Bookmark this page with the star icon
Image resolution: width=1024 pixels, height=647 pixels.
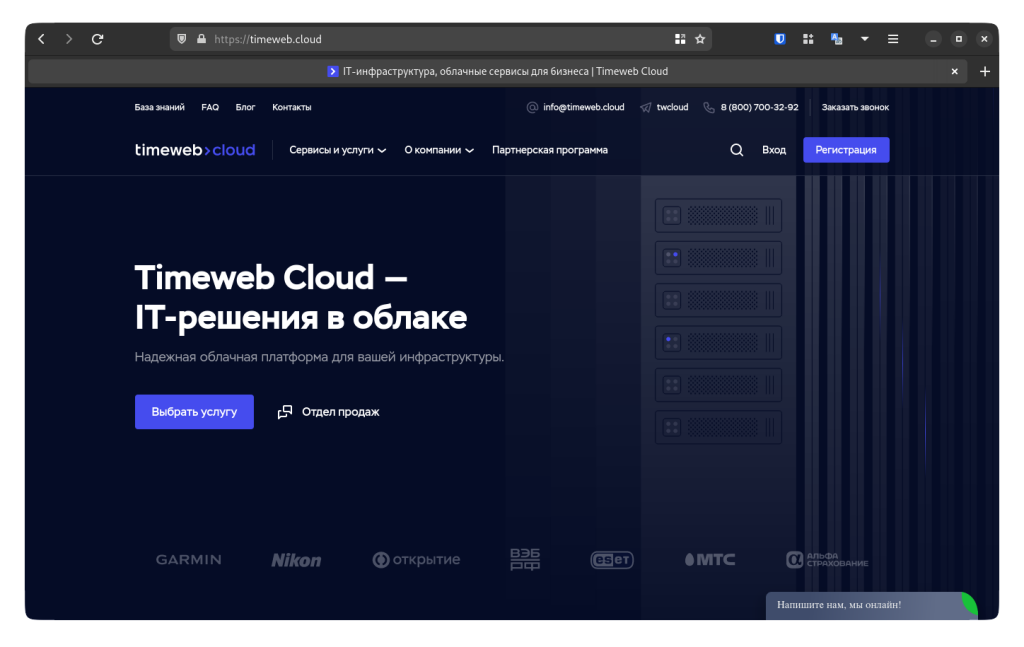(700, 39)
